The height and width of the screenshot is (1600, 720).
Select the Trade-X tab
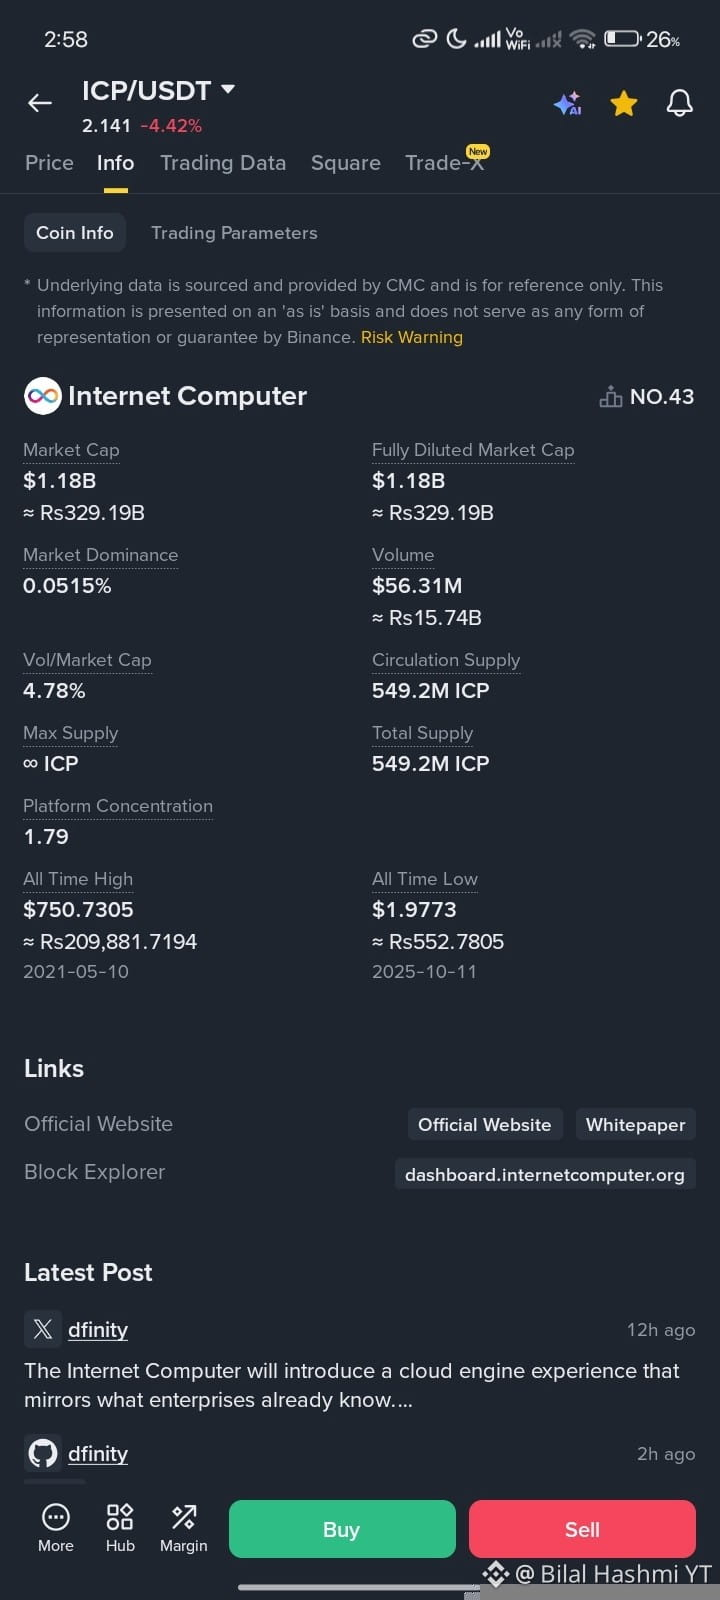click(445, 163)
